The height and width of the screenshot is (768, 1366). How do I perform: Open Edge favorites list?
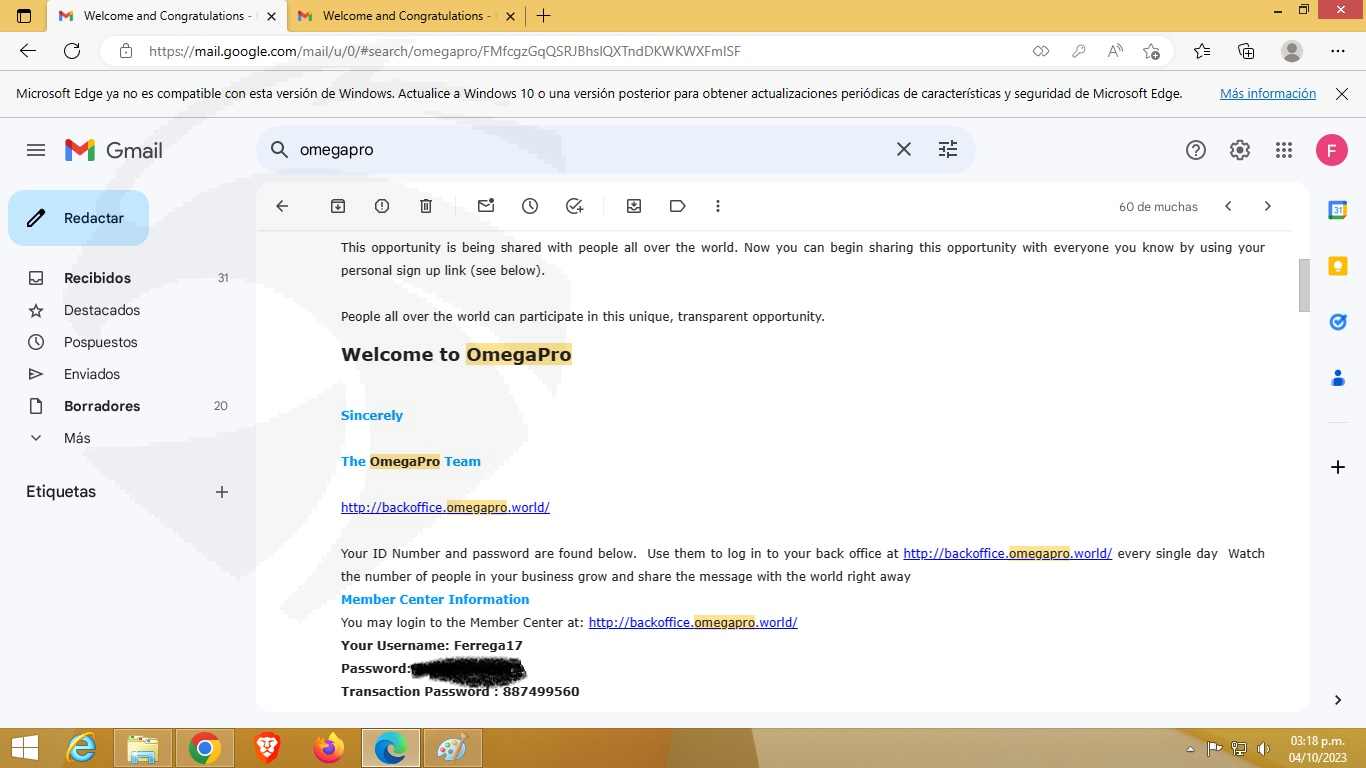(x=1202, y=51)
